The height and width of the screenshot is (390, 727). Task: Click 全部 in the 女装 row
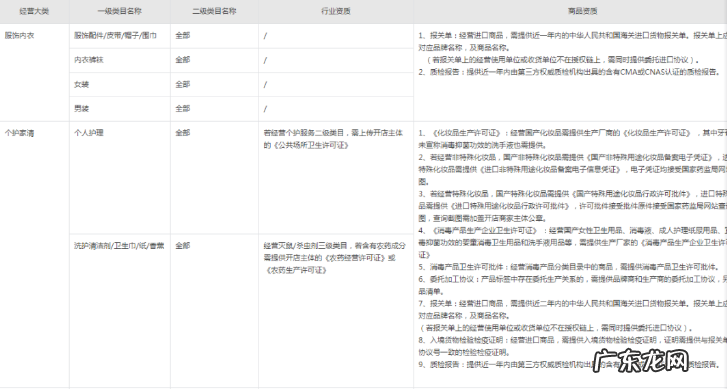[183, 84]
